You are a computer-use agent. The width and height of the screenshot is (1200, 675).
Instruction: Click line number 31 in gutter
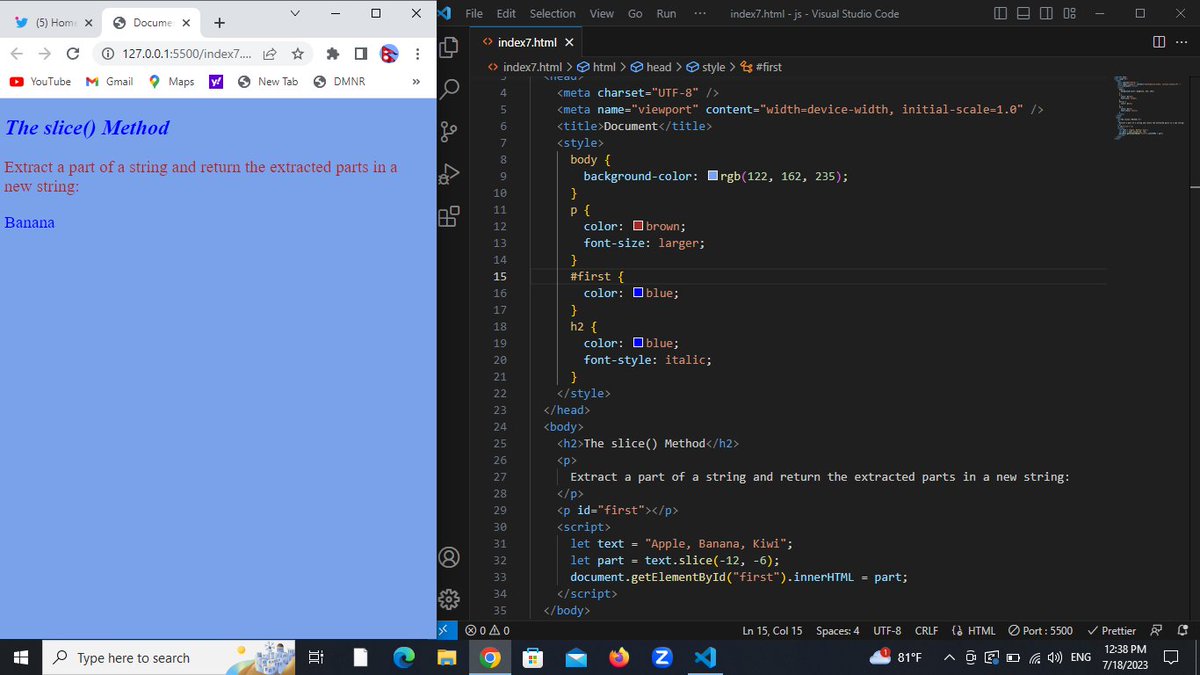pyautogui.click(x=500, y=543)
